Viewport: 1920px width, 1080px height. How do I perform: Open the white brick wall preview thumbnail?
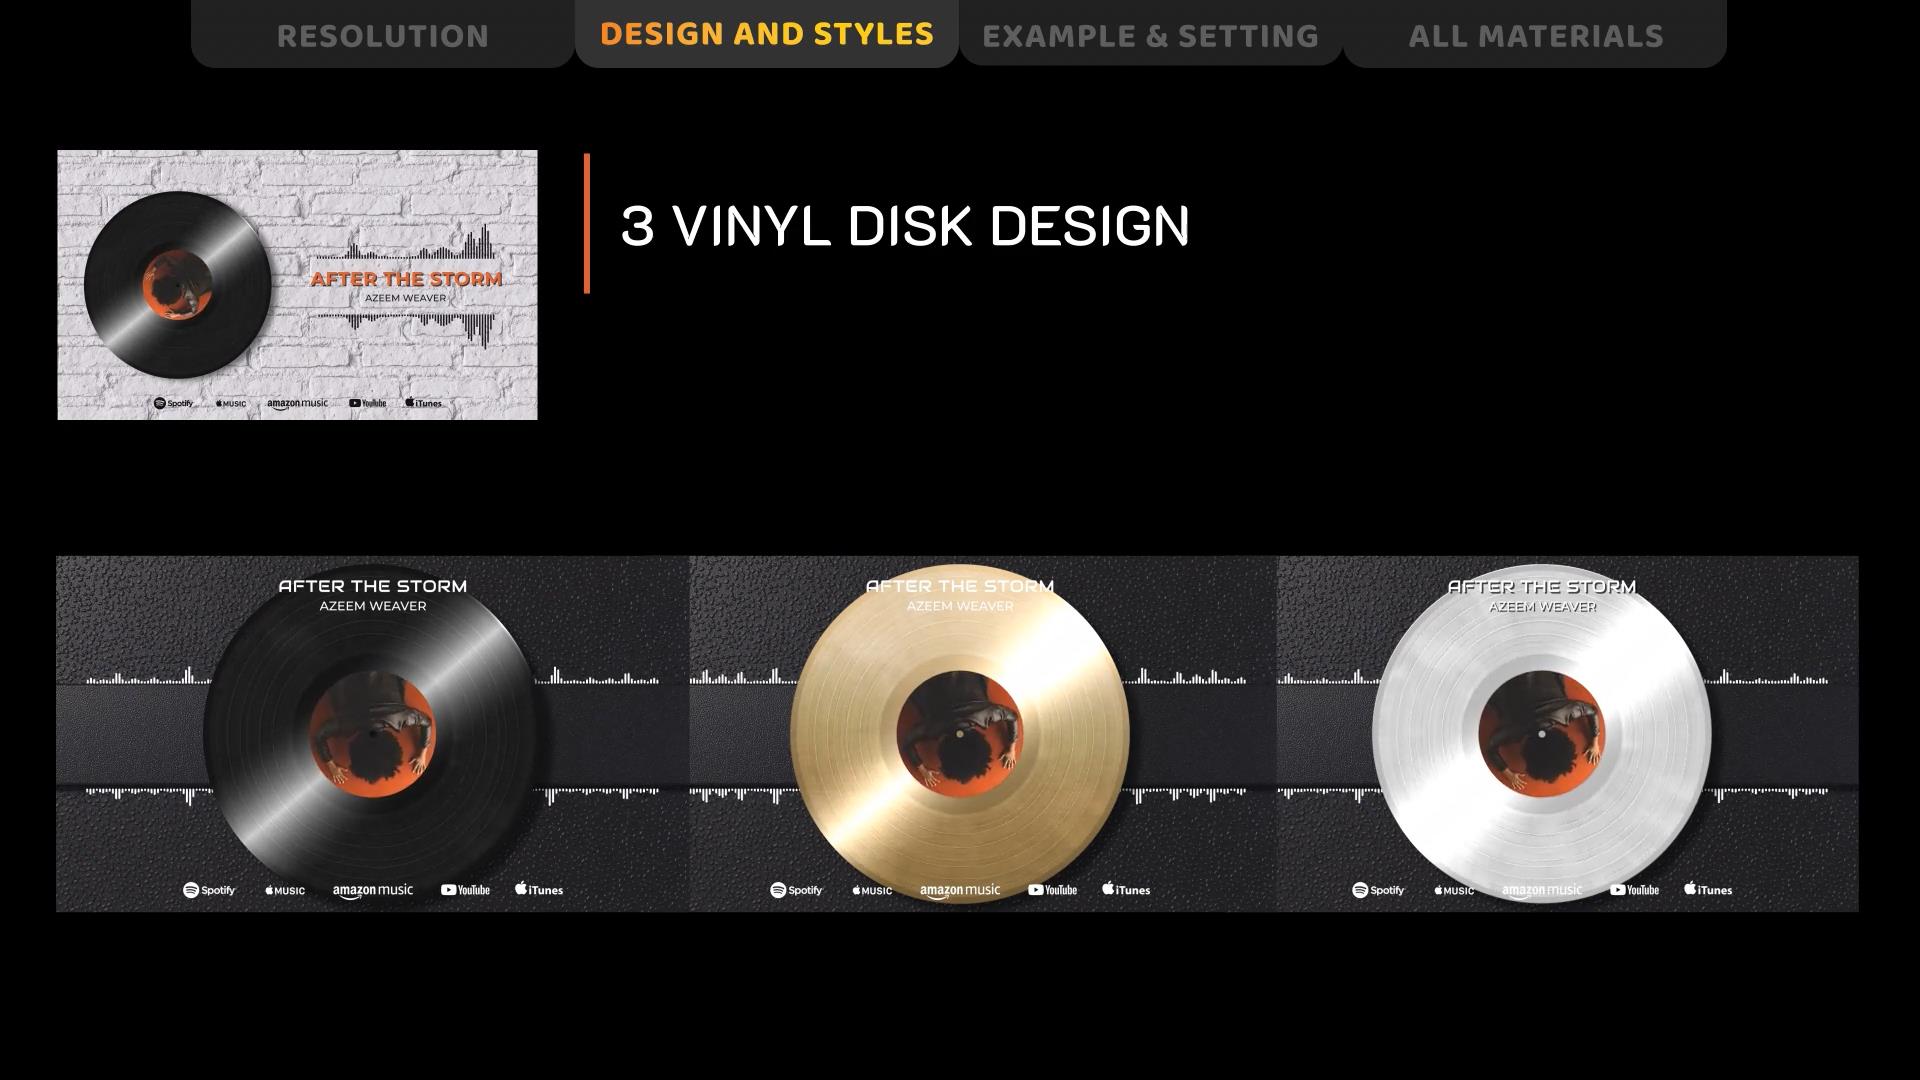[x=297, y=285]
